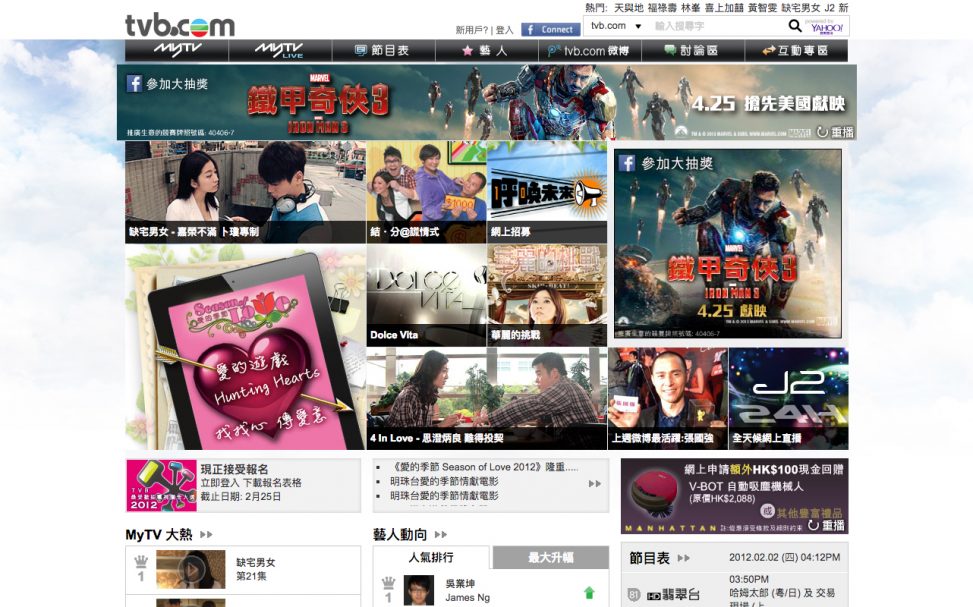Click hot topic link J2
The image size is (973, 607).
point(830,8)
